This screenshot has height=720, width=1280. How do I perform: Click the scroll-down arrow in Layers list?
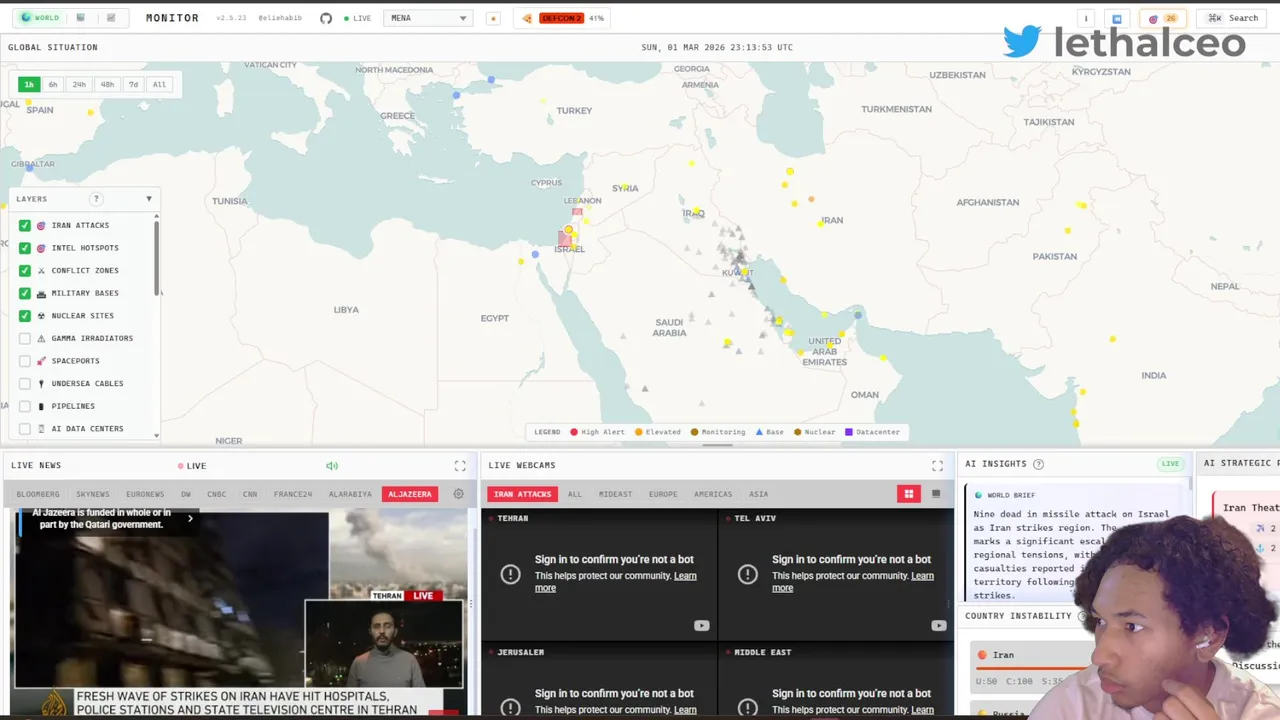pyautogui.click(x=156, y=435)
